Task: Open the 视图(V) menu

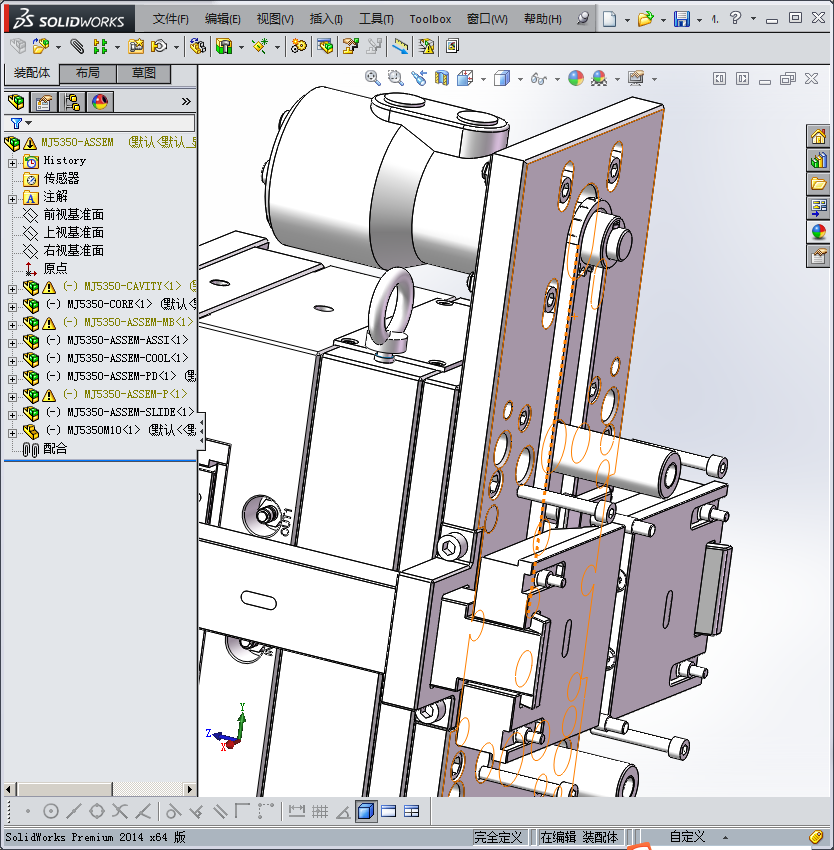Action: click(x=275, y=19)
